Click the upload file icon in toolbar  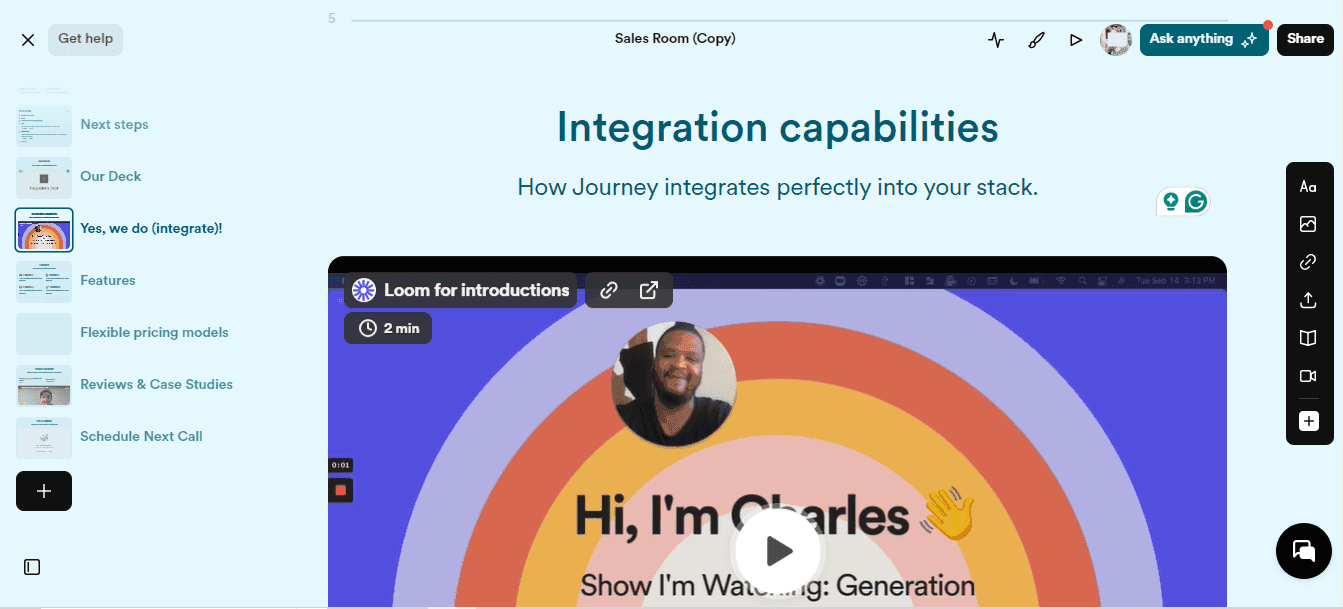pos(1307,300)
